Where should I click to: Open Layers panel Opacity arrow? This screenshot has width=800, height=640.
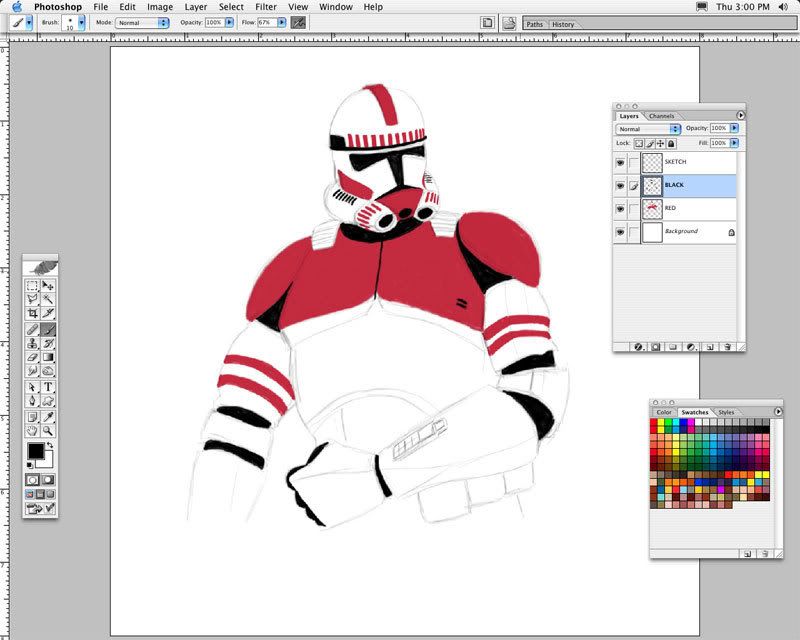click(x=734, y=128)
